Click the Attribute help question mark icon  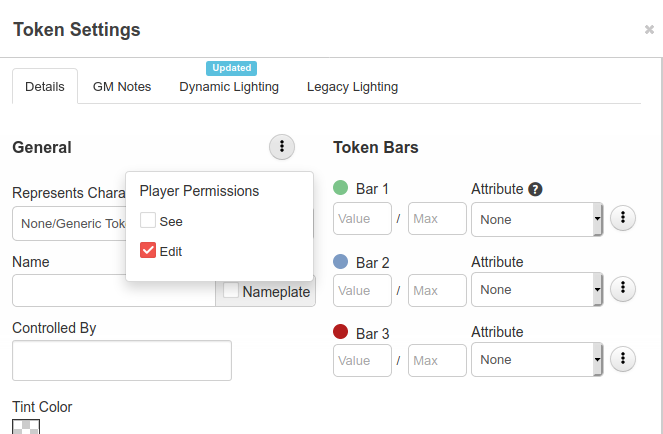tap(535, 189)
